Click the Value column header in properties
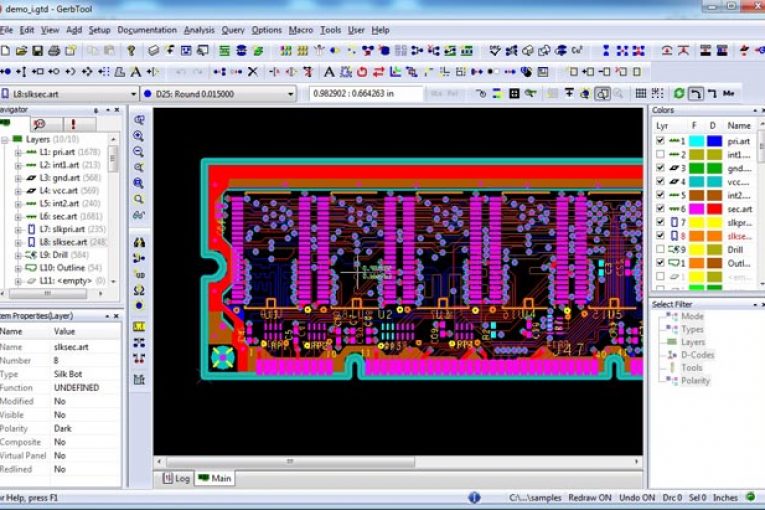765x510 pixels. pos(64,331)
